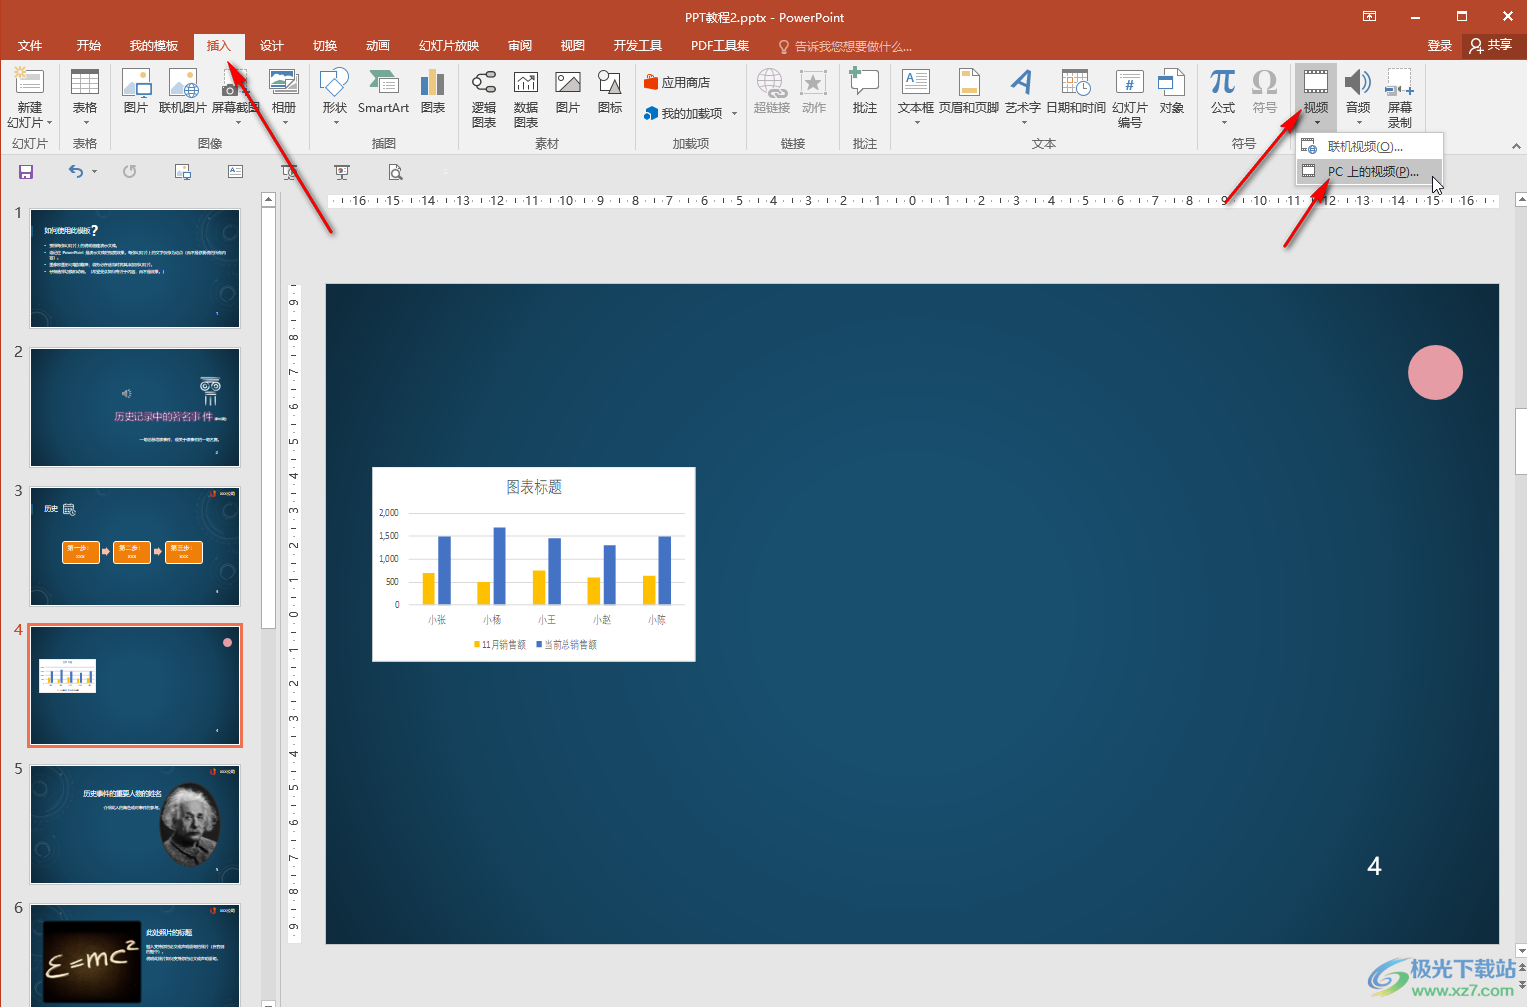Open the 审阅 Review tab
This screenshot has width=1527, height=1007.
520,46
